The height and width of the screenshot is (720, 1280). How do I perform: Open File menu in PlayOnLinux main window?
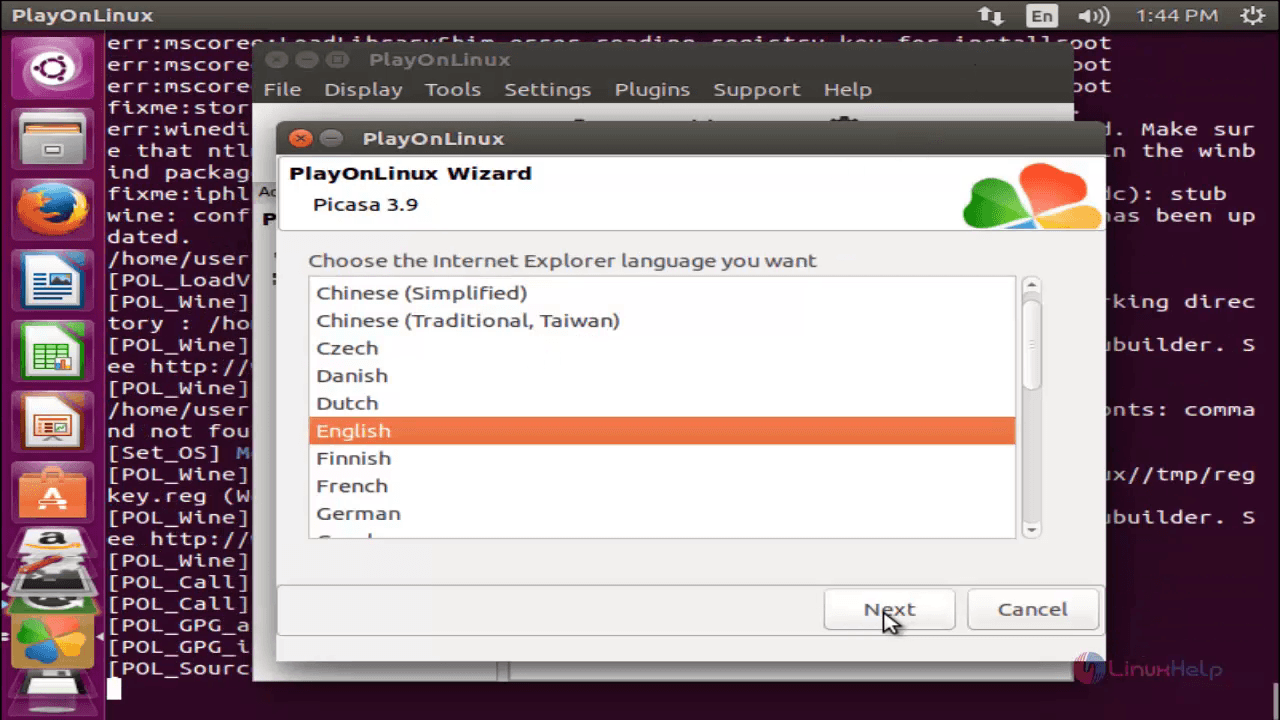282,89
